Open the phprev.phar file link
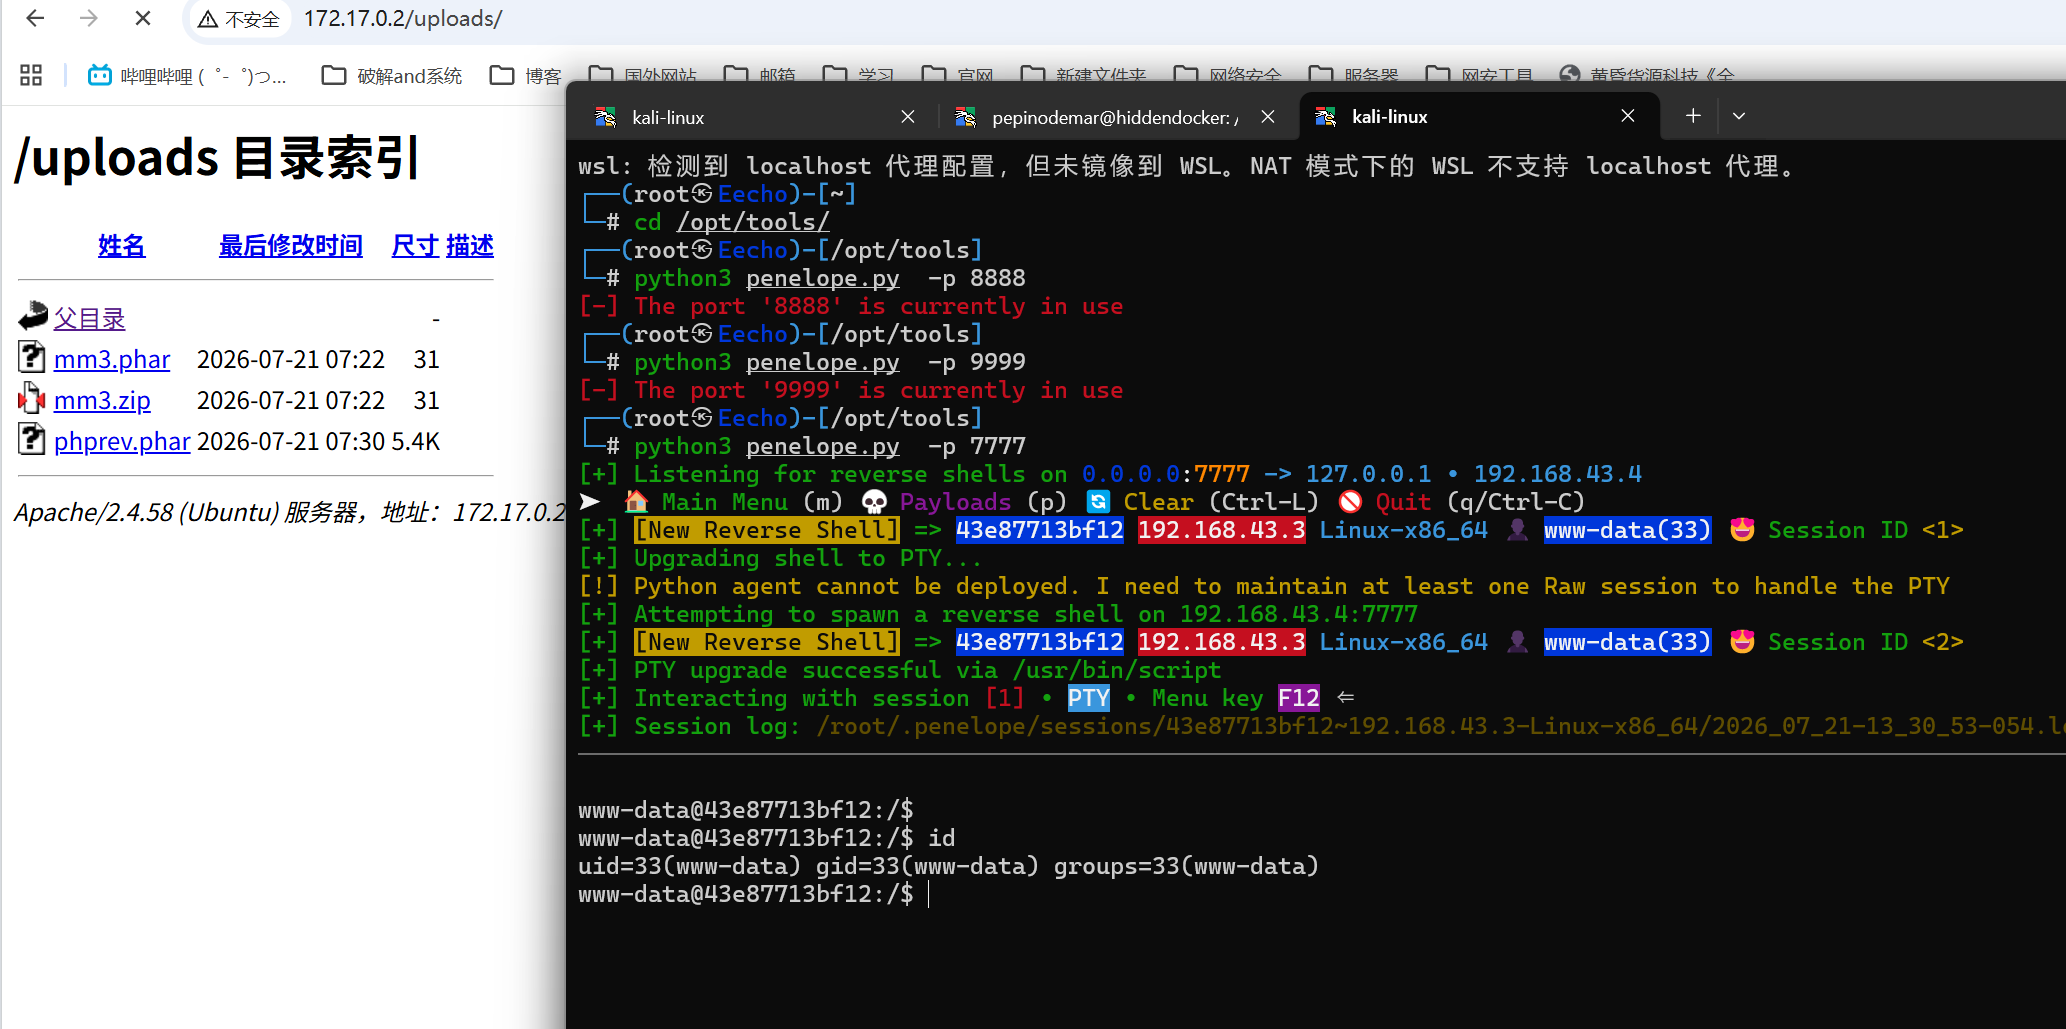Viewport: 2066px width, 1029px height. click(122, 442)
